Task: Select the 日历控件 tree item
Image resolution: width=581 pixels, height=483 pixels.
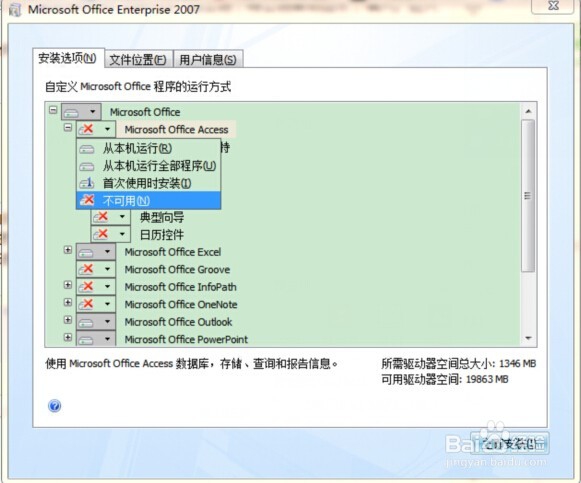Action: tap(162, 234)
